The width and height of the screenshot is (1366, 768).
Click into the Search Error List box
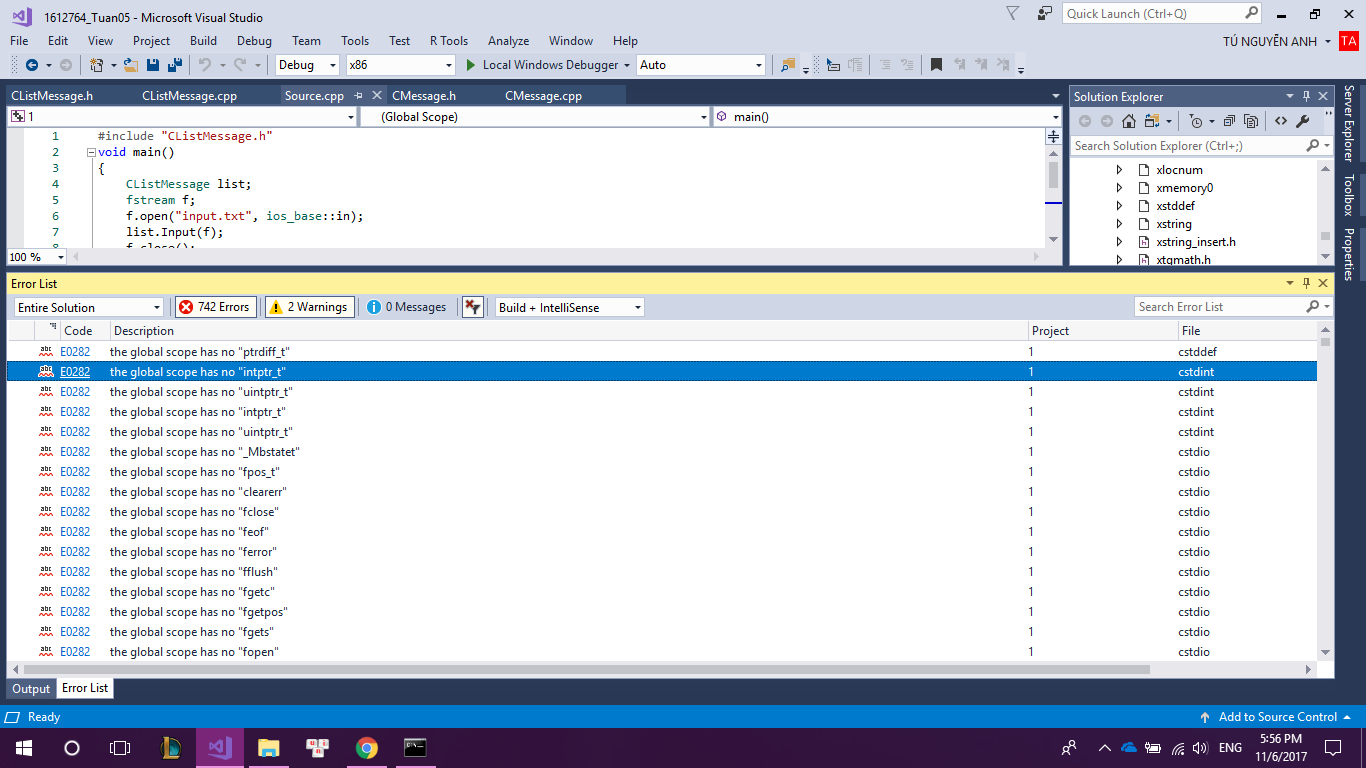1220,307
